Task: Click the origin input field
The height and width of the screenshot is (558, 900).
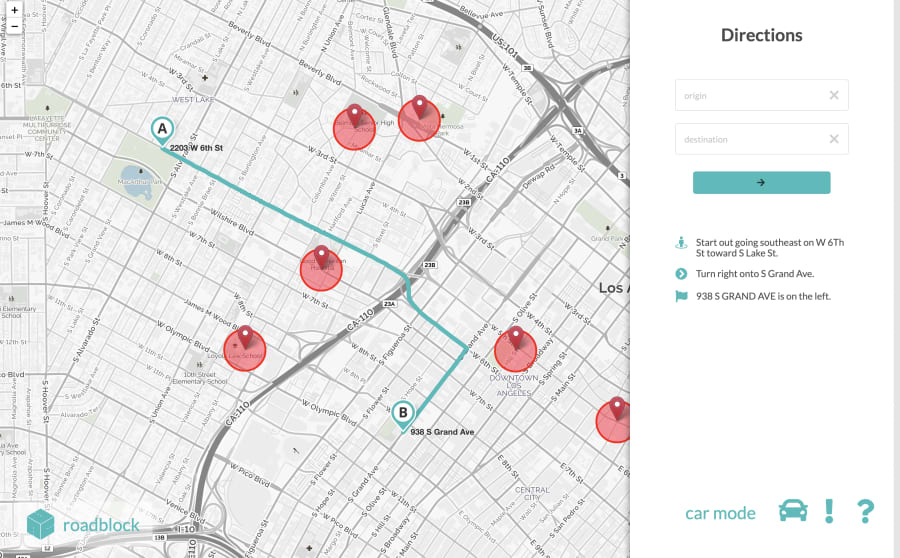Action: 762,95
